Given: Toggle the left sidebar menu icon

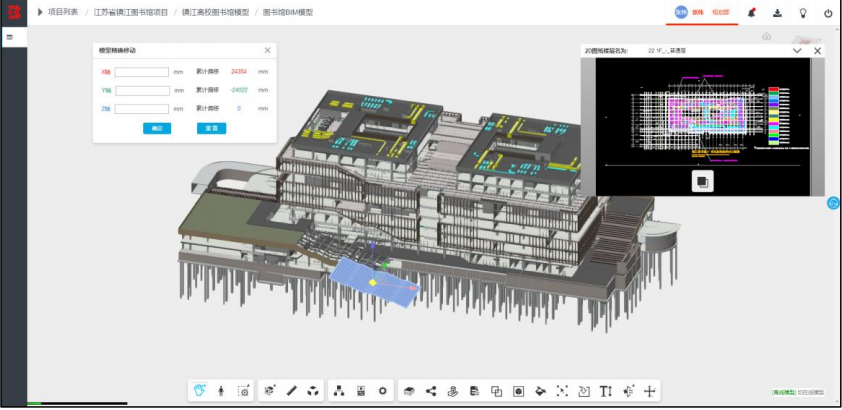Looking at the screenshot, I should pyautogui.click(x=9, y=37).
